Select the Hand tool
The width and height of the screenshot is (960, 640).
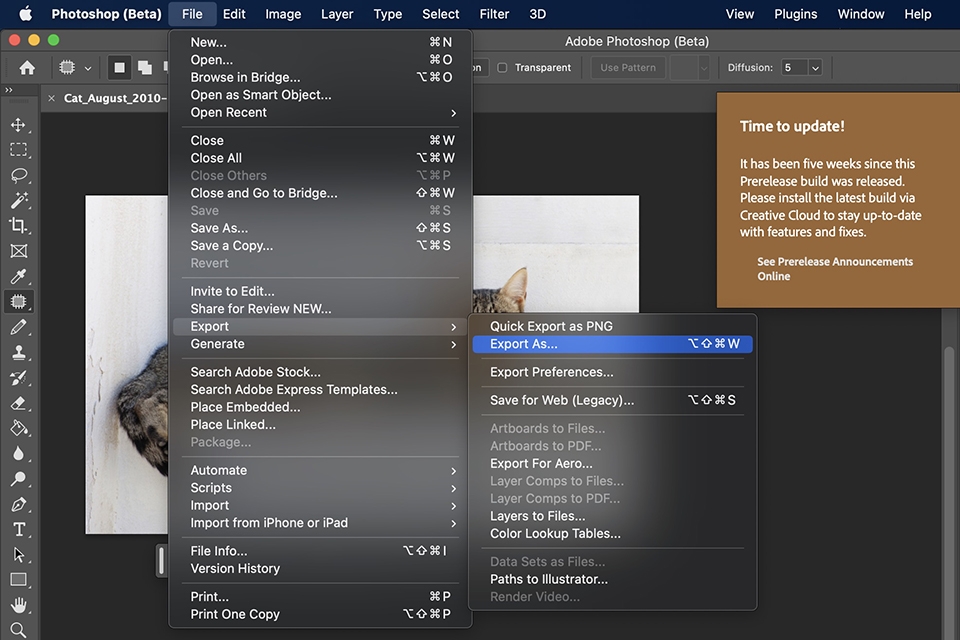point(18,605)
